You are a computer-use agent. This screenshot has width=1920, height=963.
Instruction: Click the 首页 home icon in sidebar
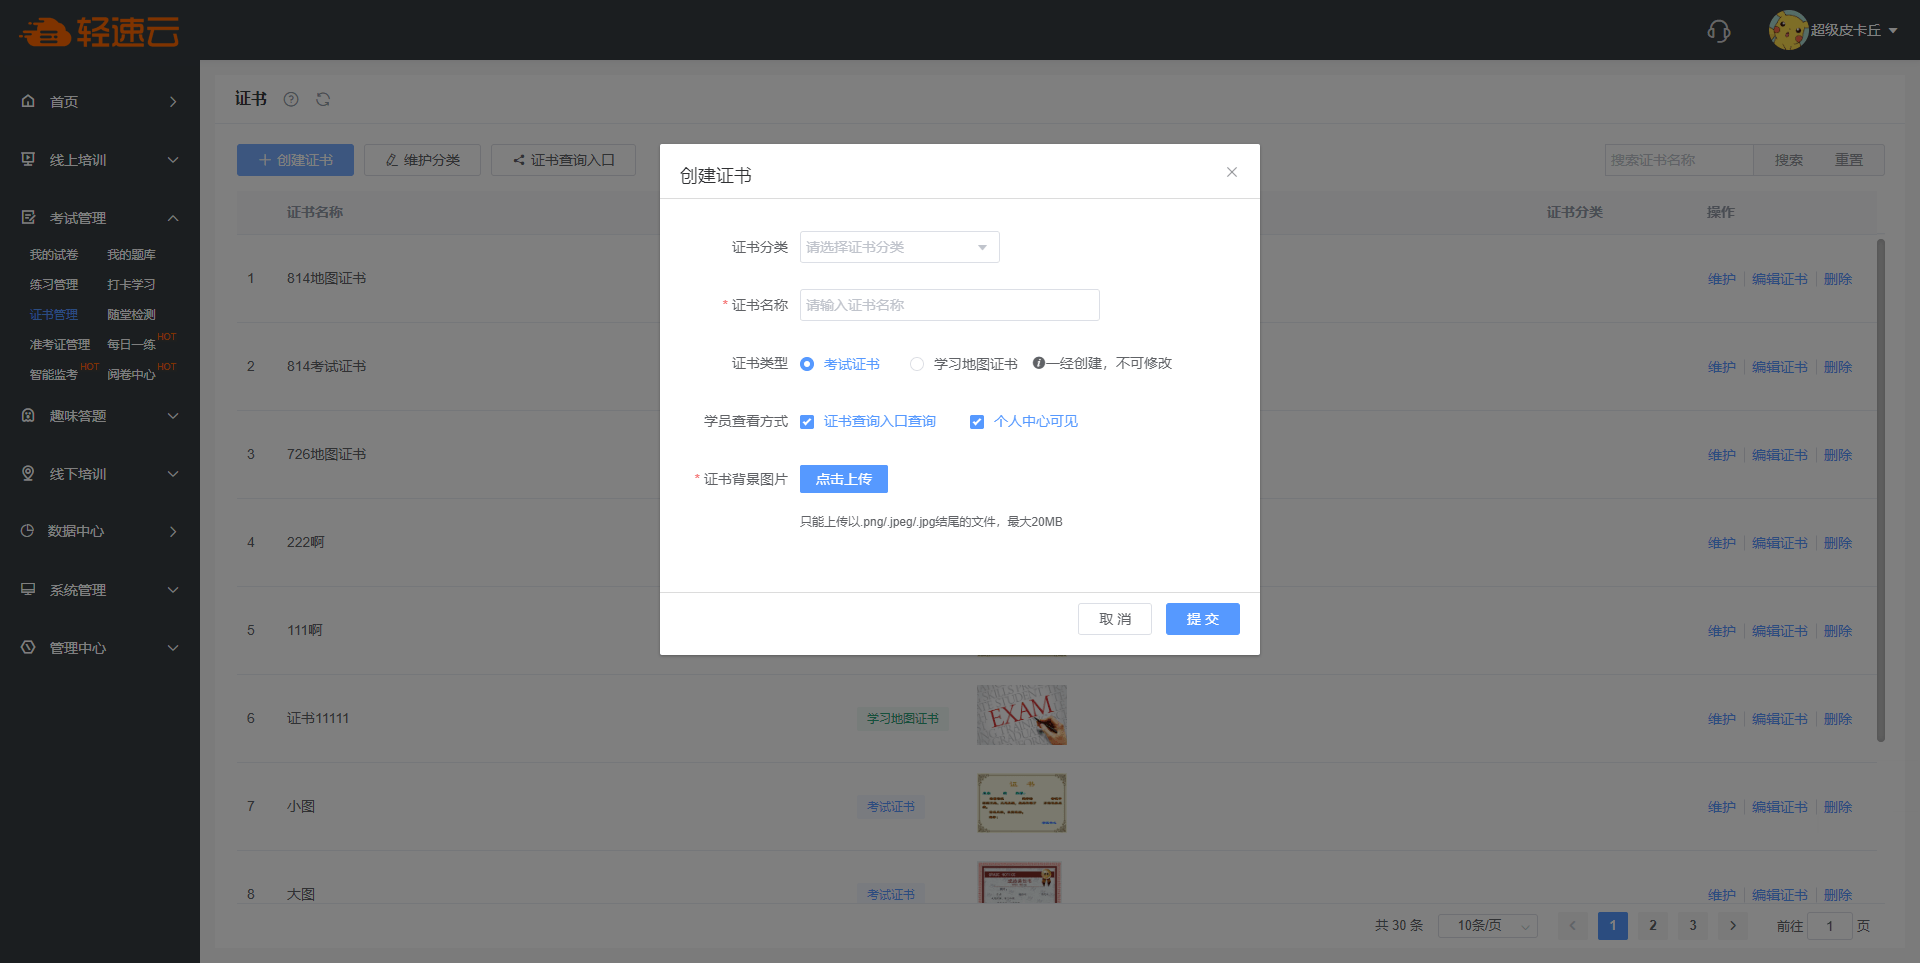[28, 101]
